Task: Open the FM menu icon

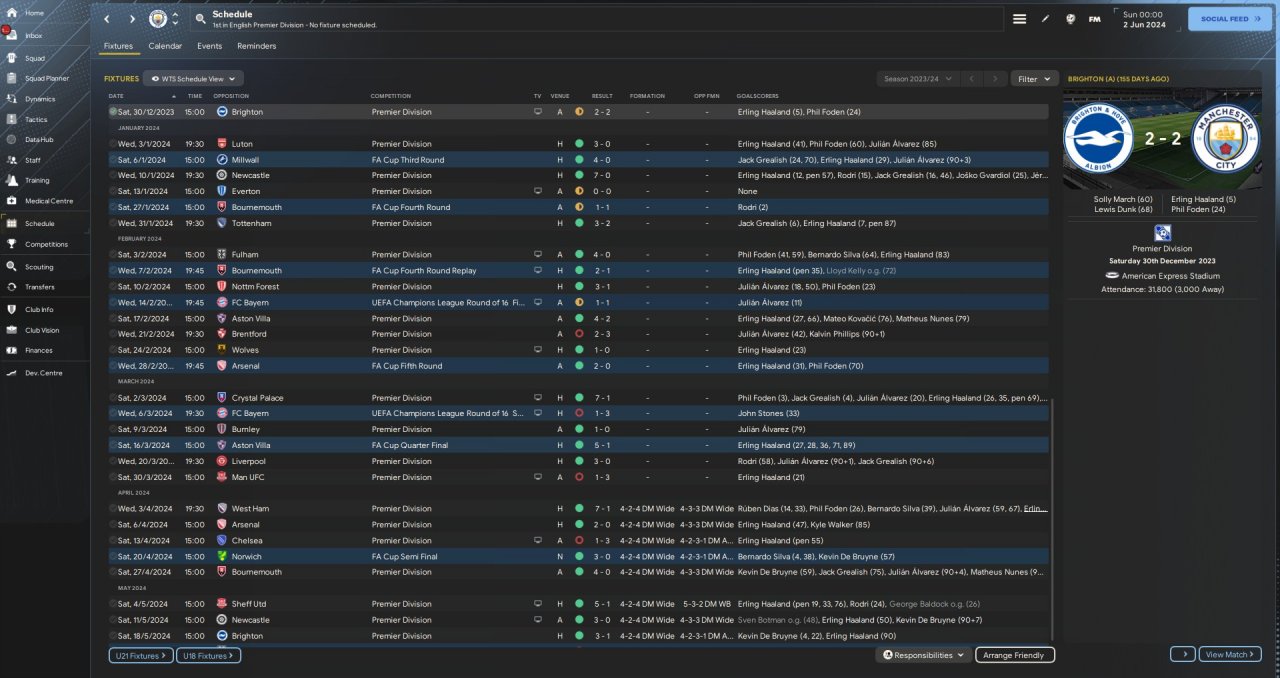Action: 1094,19
